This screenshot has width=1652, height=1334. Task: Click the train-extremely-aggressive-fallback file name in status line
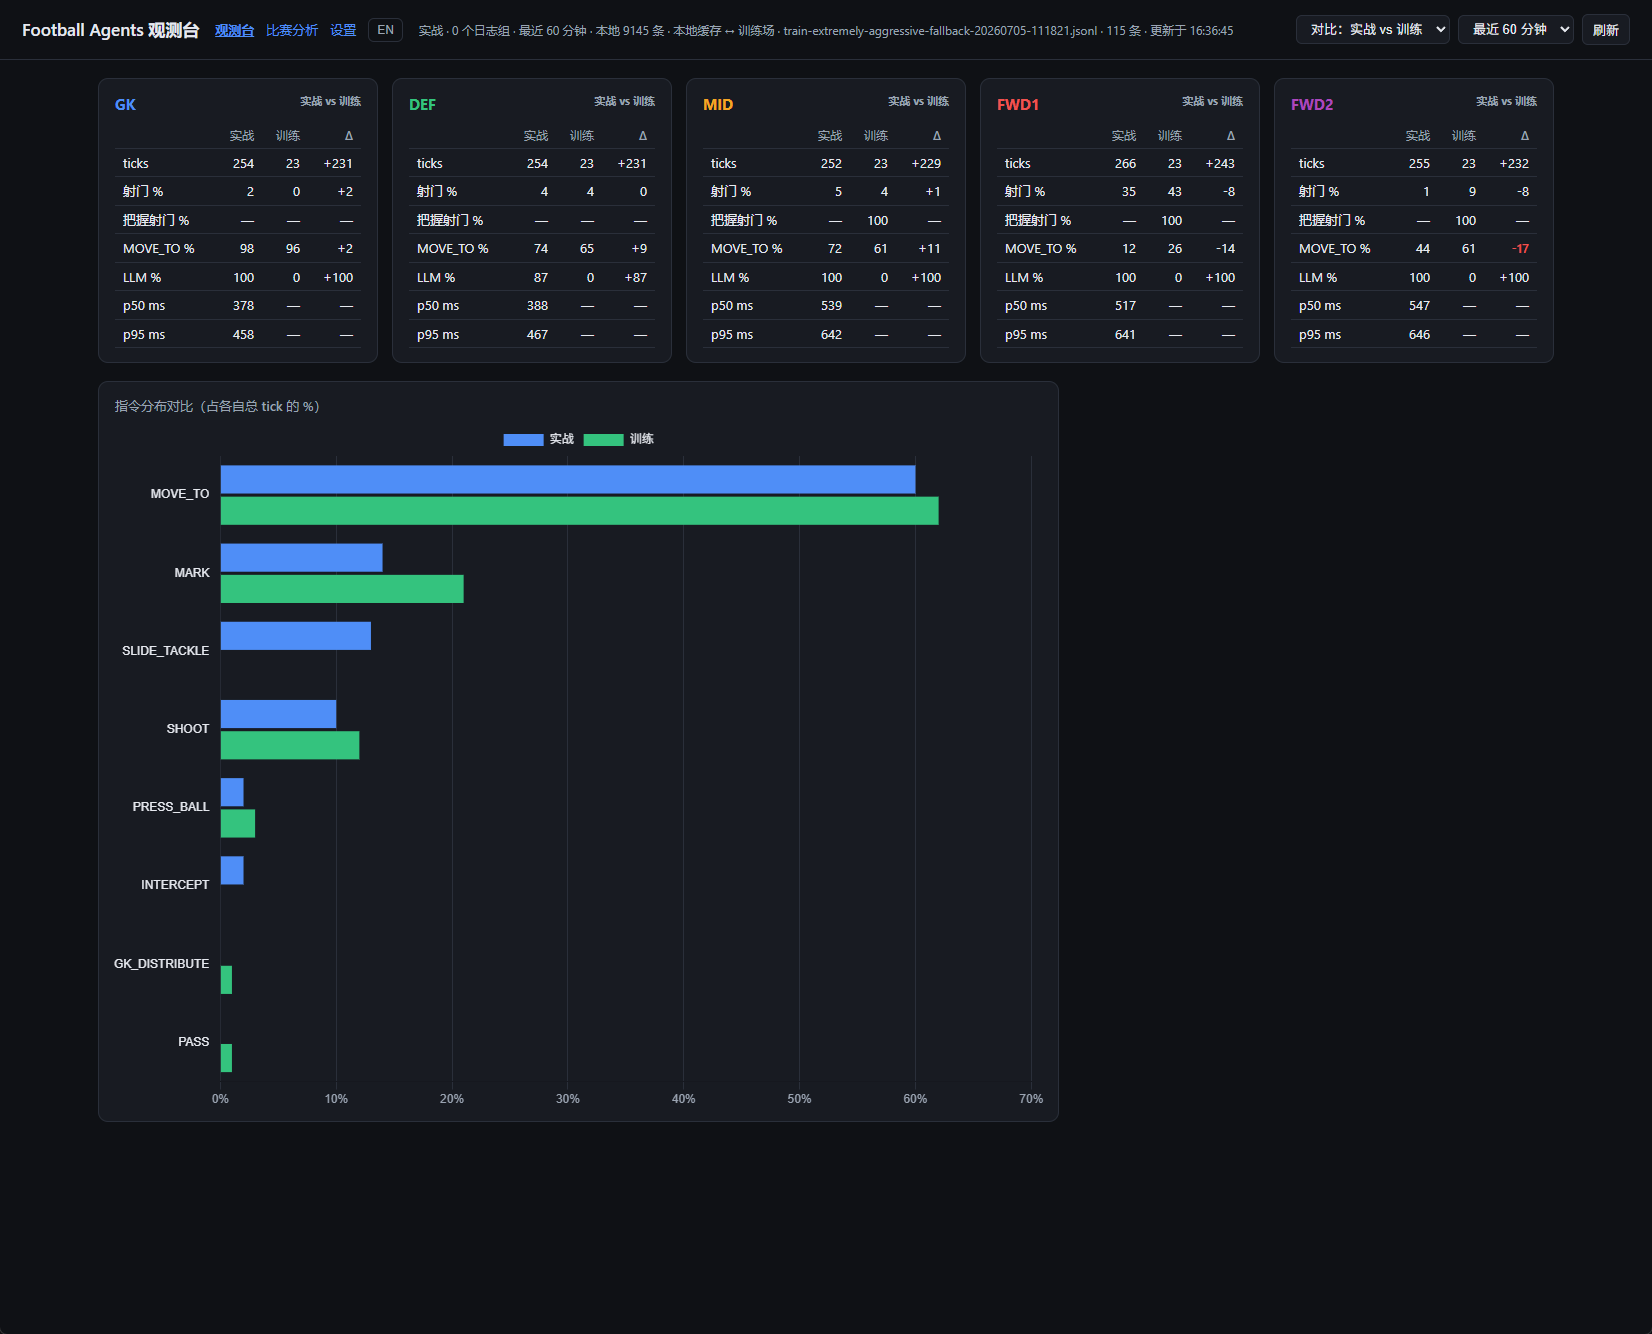tap(940, 31)
